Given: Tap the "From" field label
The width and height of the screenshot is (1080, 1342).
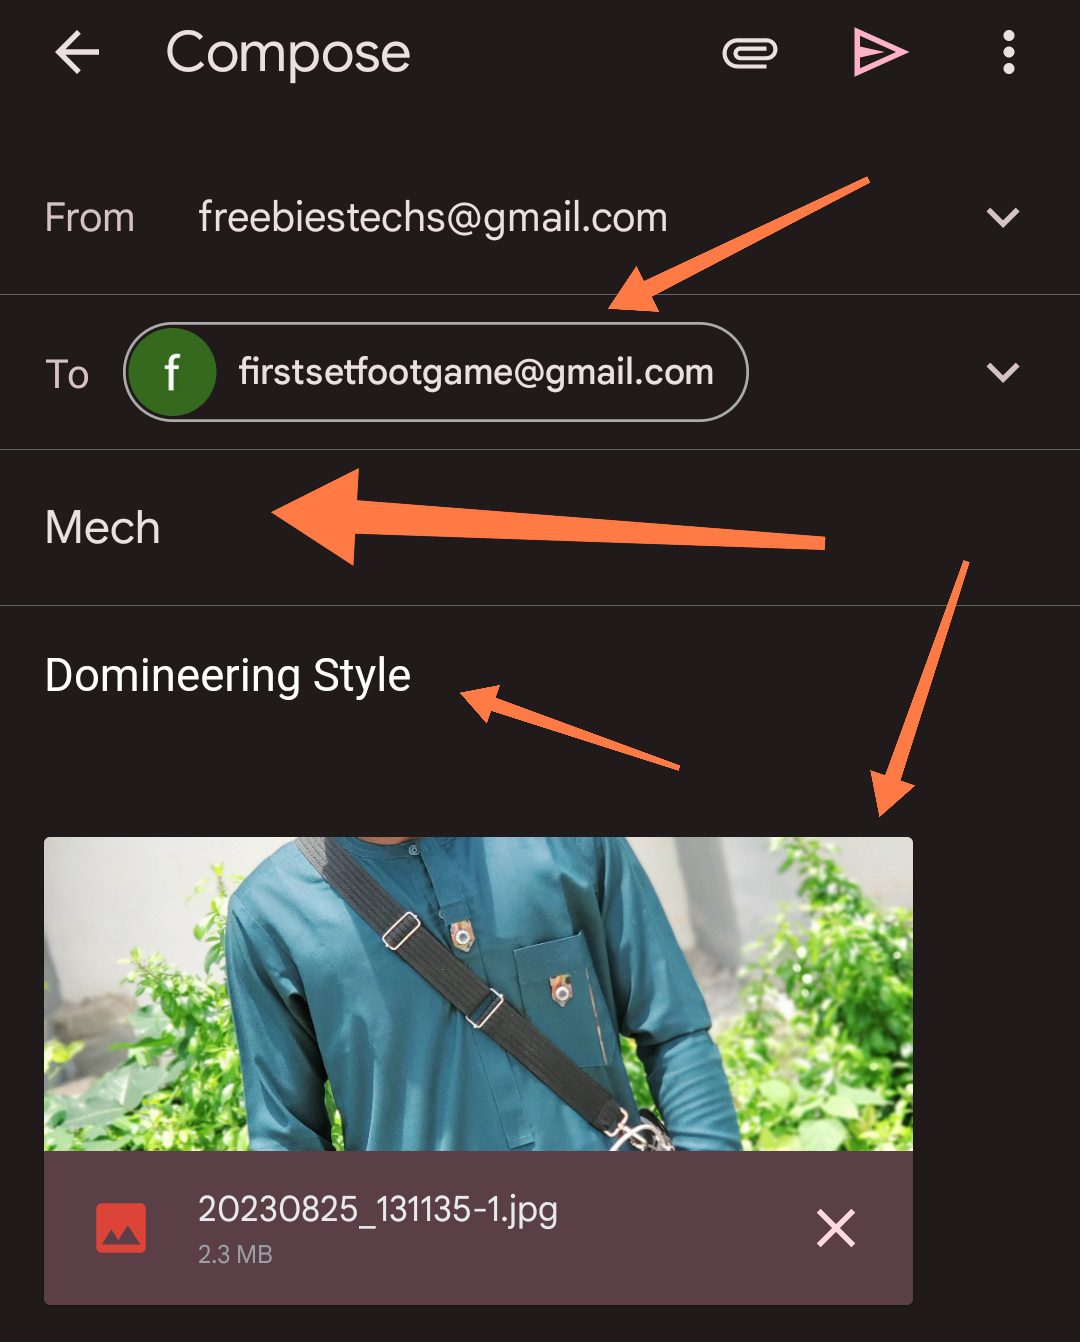Looking at the screenshot, I should (89, 217).
